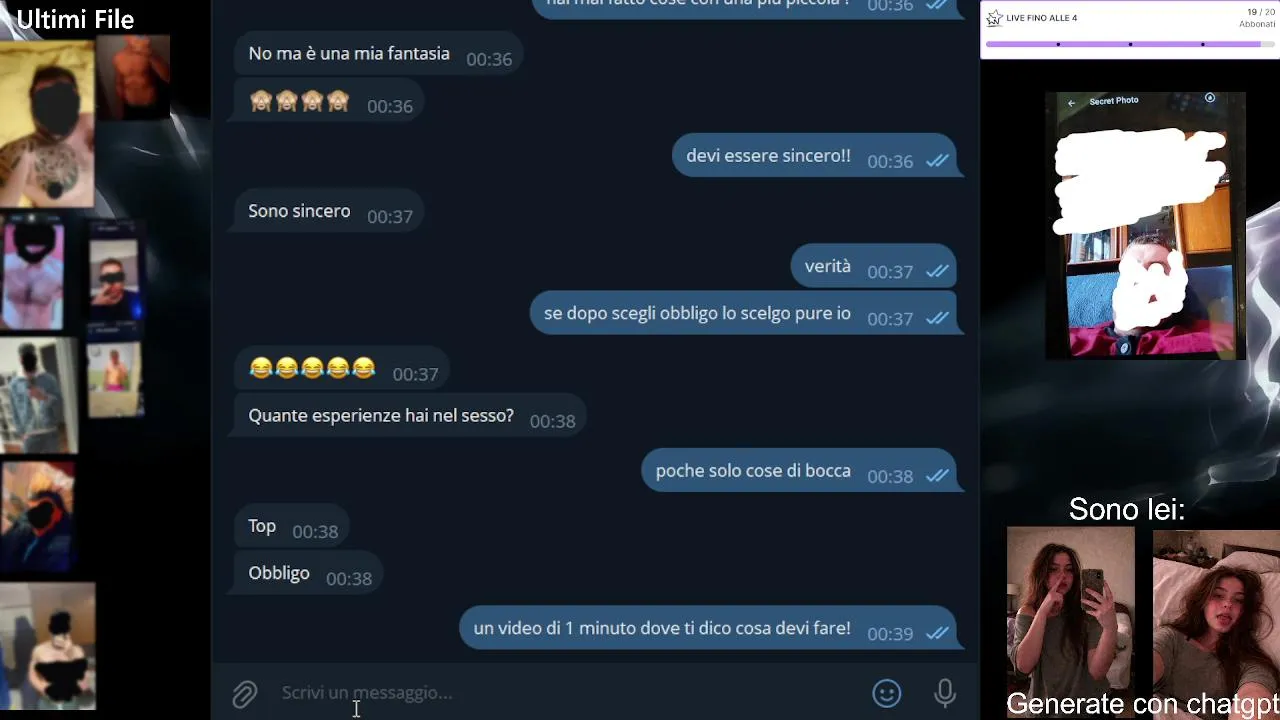Click the 'Ultimi File' heading
This screenshot has height=720, width=1280.
tap(75, 19)
